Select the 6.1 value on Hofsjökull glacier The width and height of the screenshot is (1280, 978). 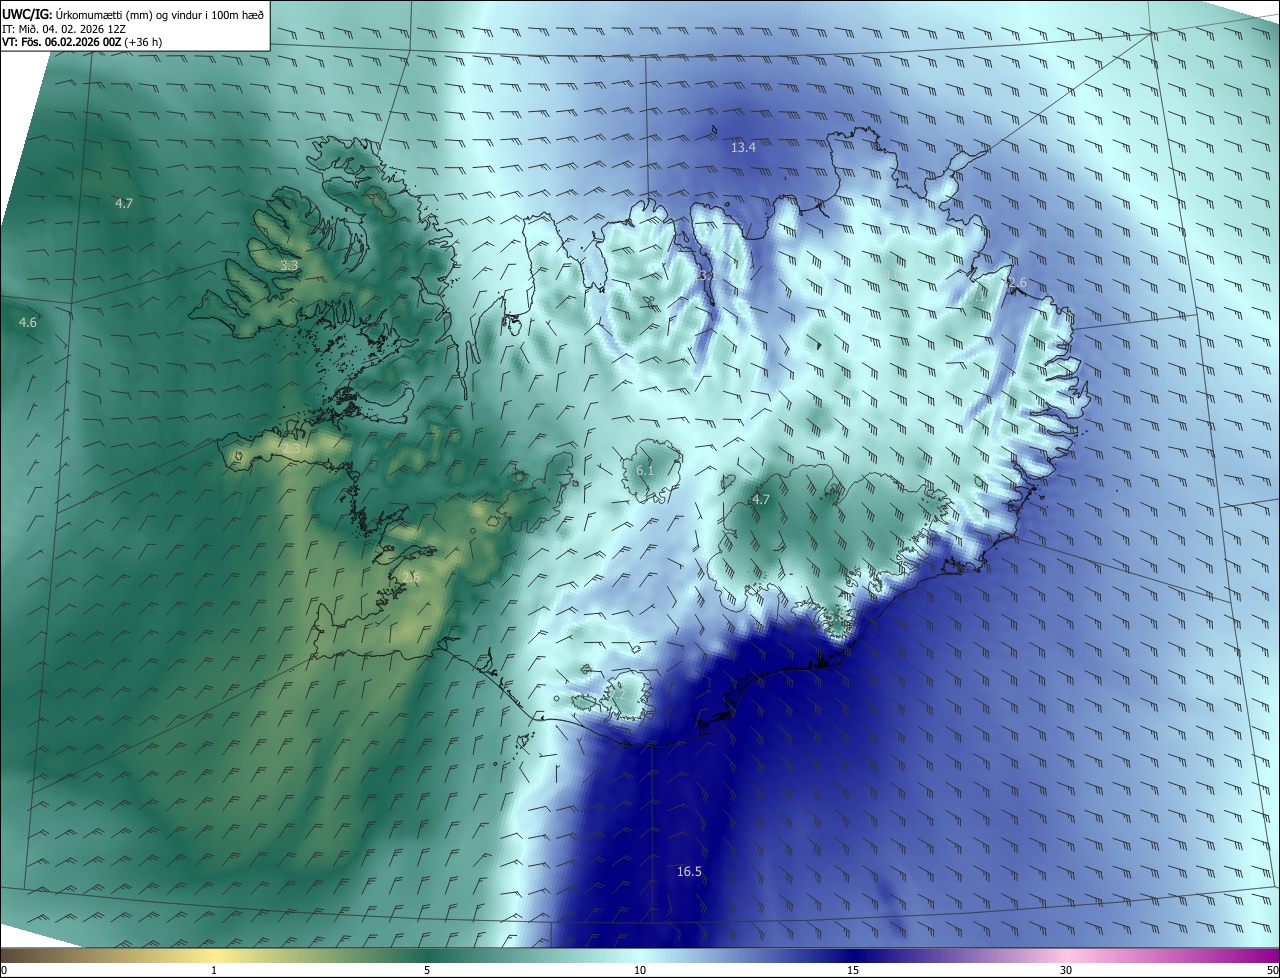click(x=645, y=470)
